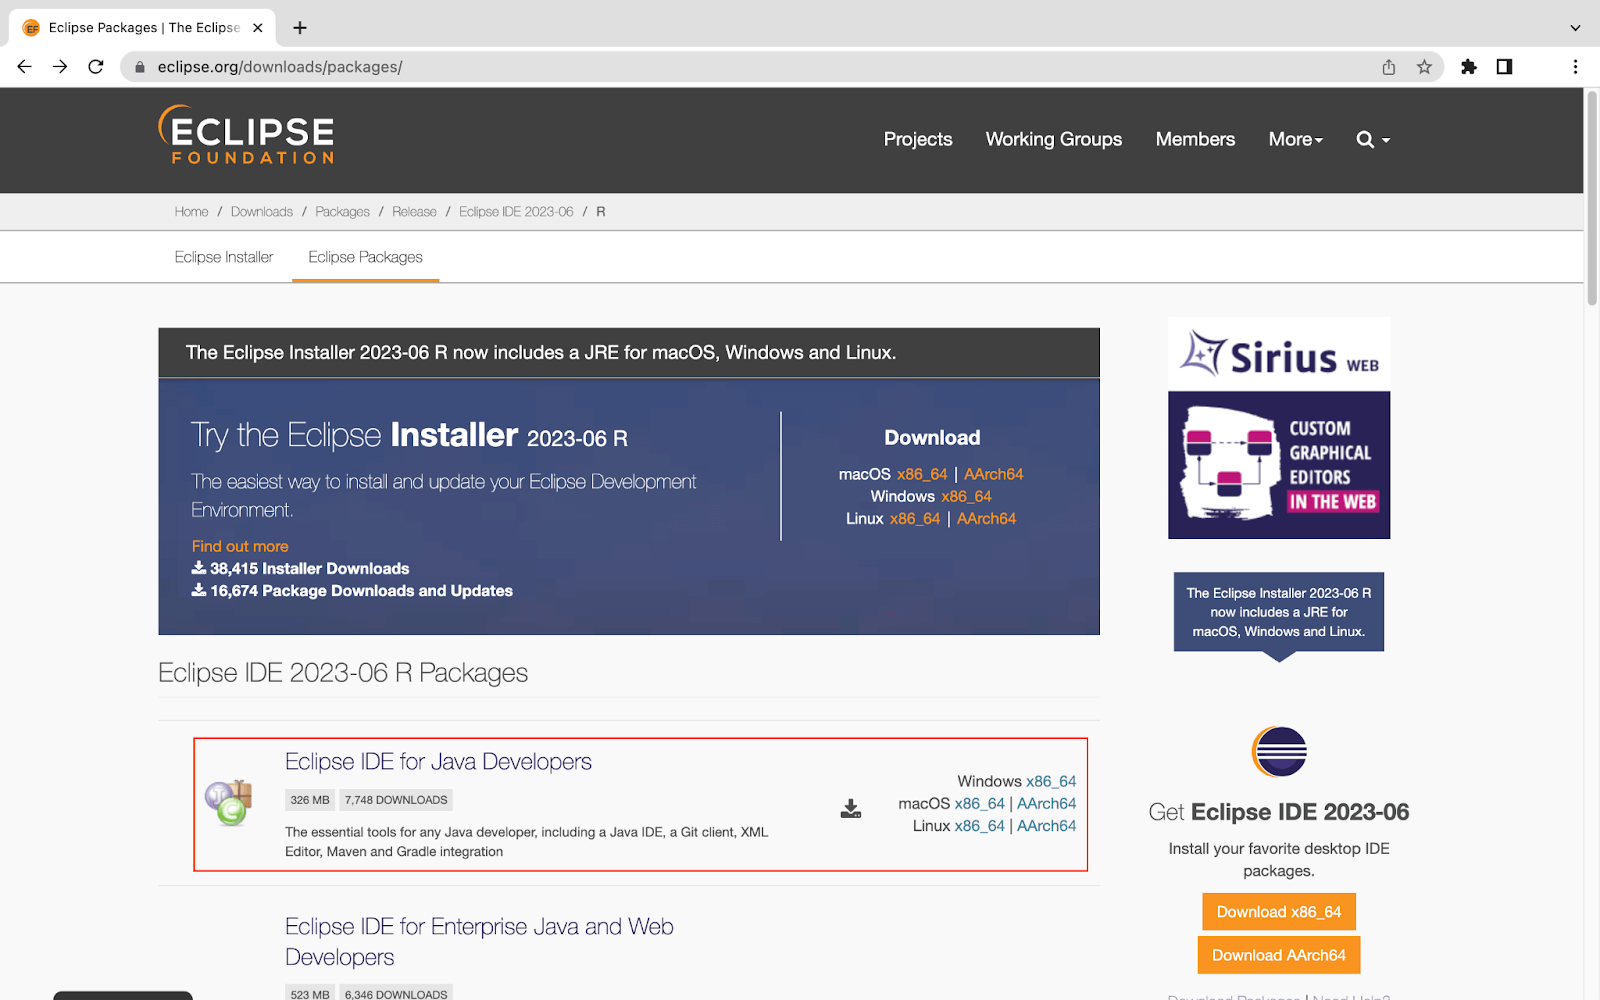Click the Download AArch64 button
This screenshot has width=1600, height=1000.
tap(1279, 955)
